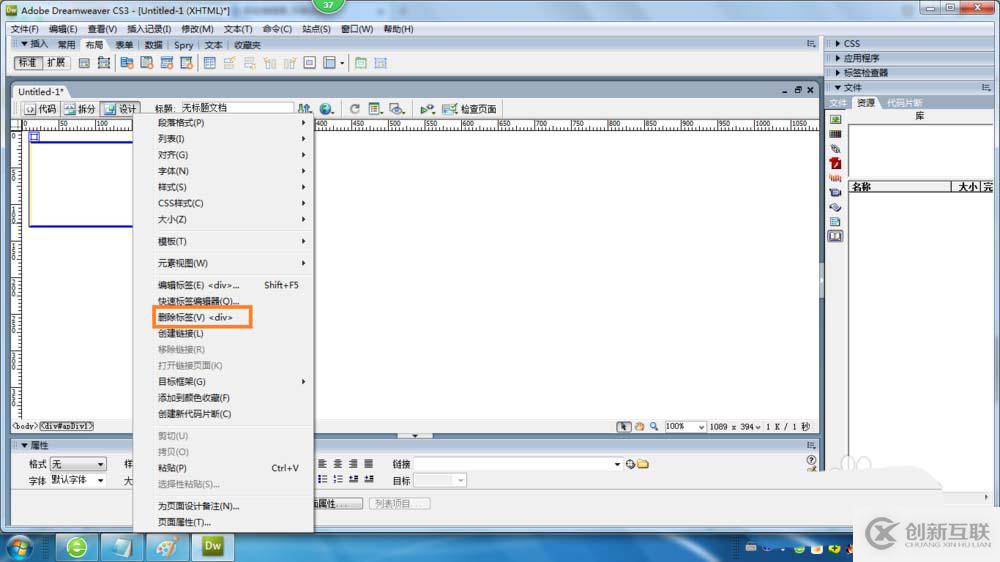Click 页面属性(T) in context menu
This screenshot has height=562, width=1000.
[223, 522]
